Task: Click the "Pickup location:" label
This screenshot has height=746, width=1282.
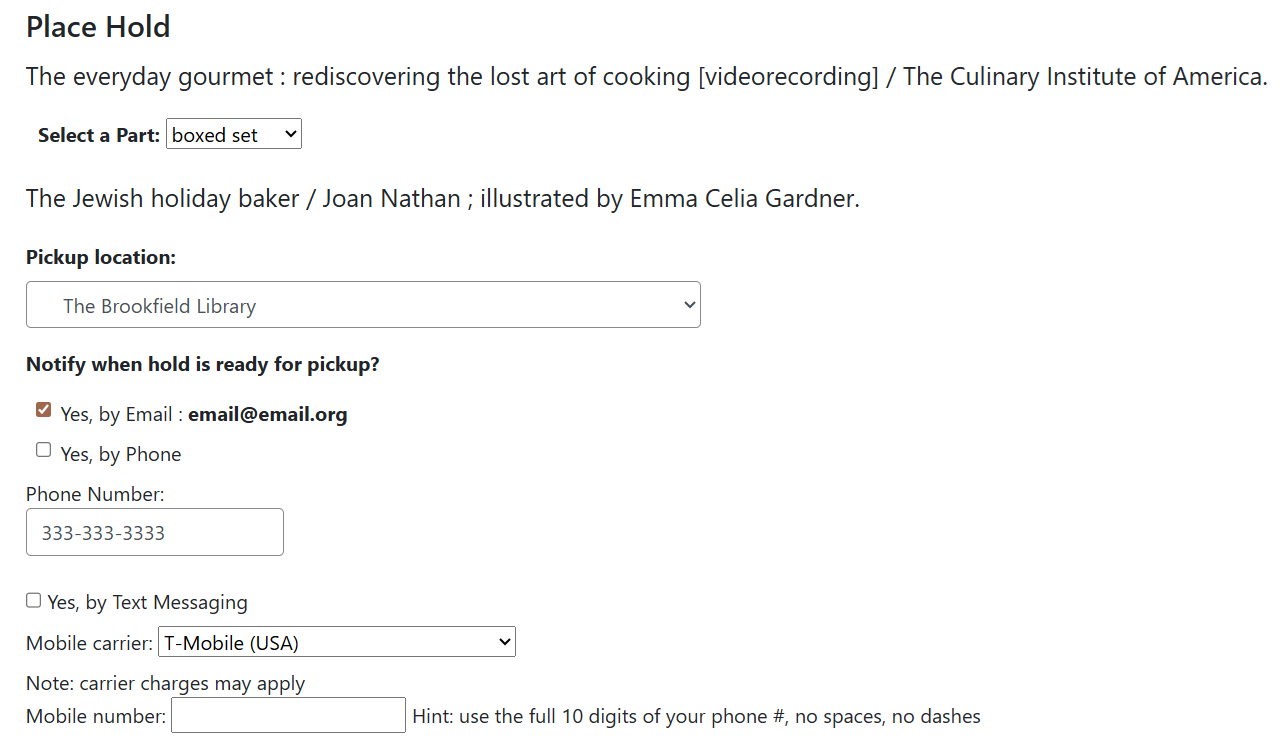Action: click(x=100, y=257)
